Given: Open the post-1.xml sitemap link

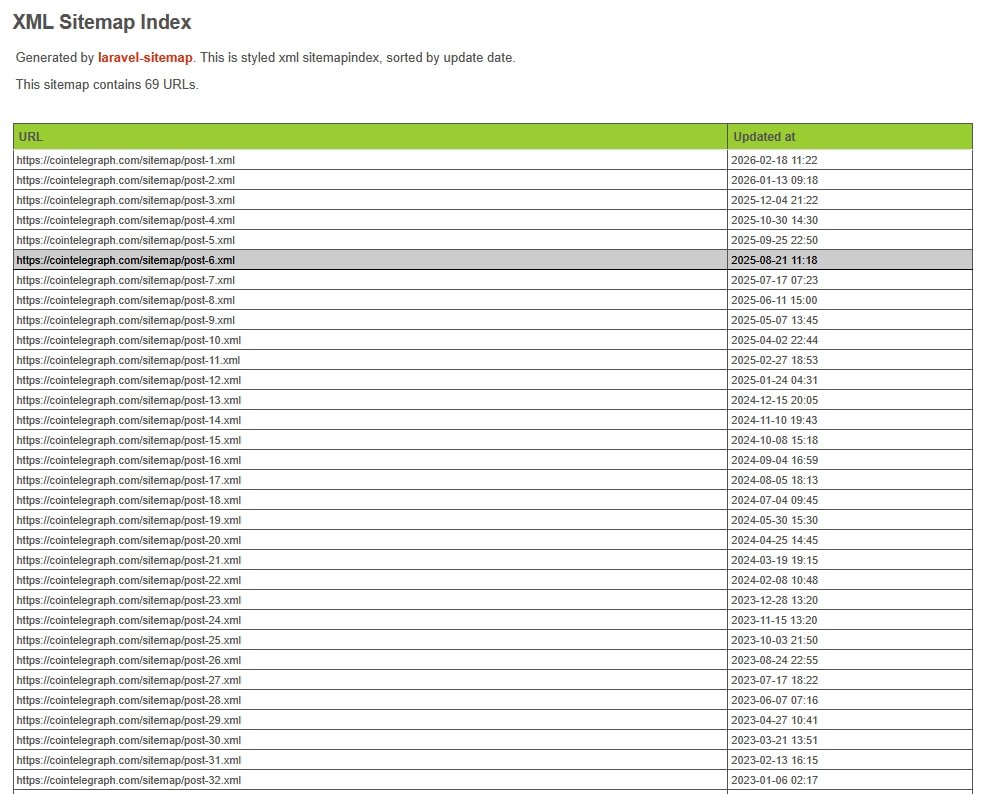Looking at the screenshot, I should coord(126,160).
